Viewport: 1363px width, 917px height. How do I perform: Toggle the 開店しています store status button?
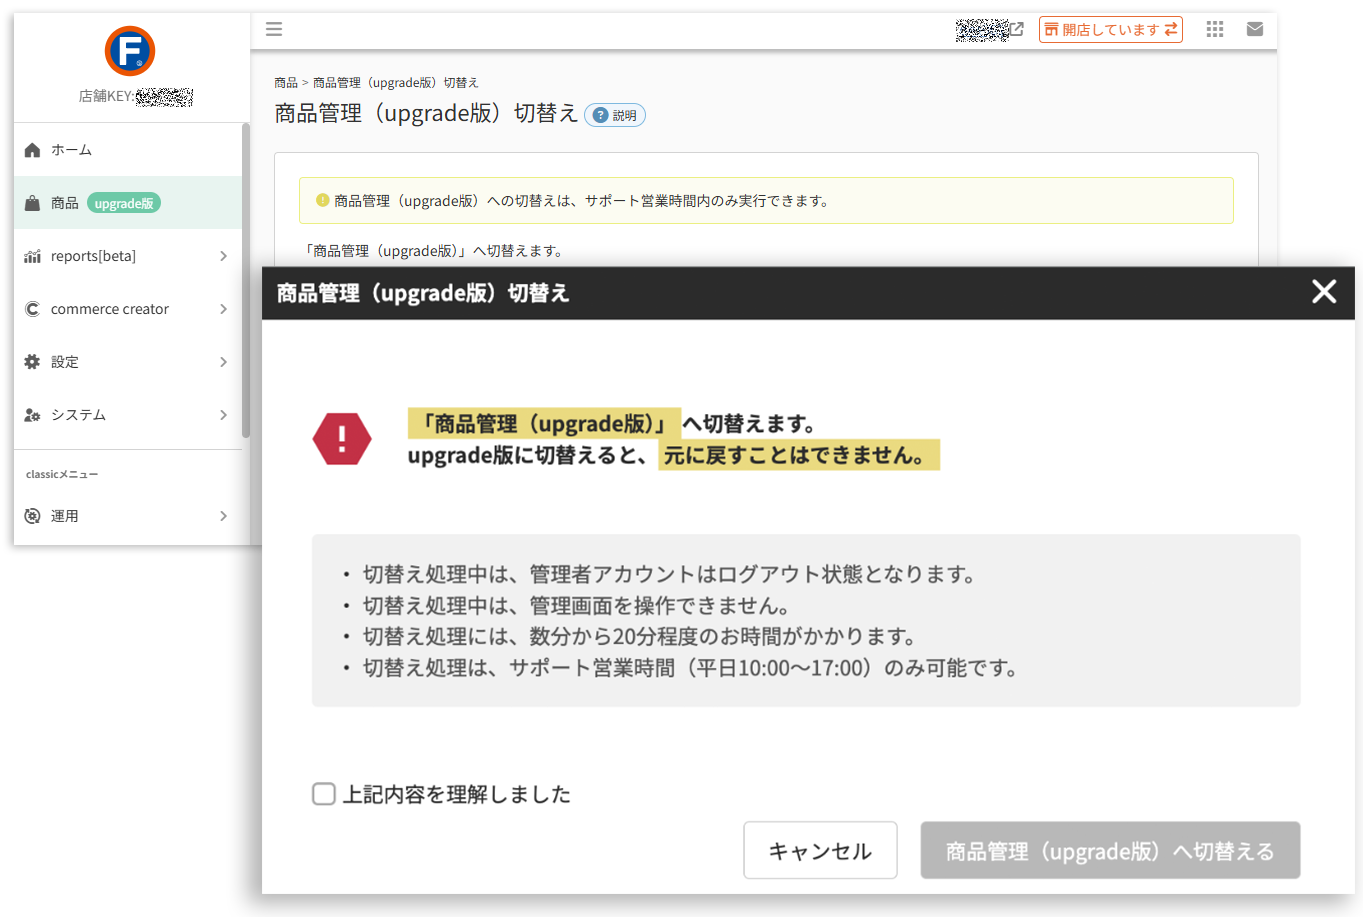coord(1111,29)
